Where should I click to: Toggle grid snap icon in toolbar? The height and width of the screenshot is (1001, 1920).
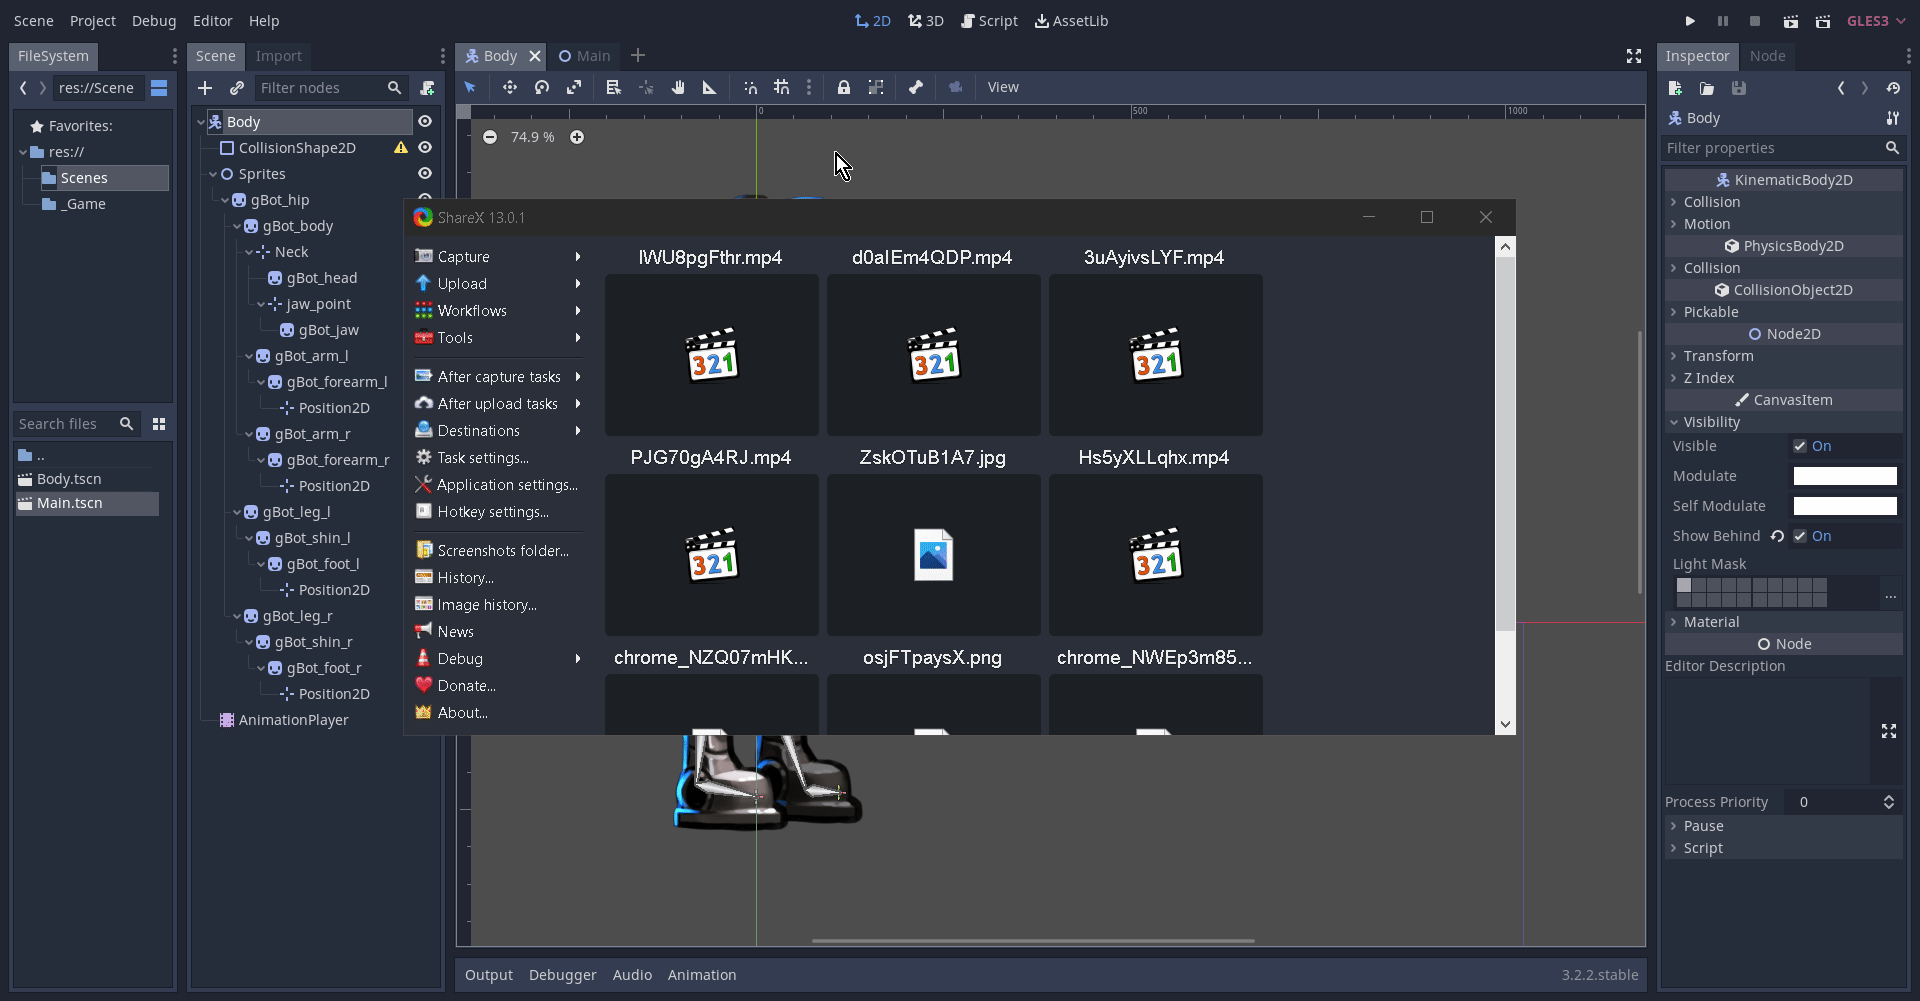[x=782, y=88]
